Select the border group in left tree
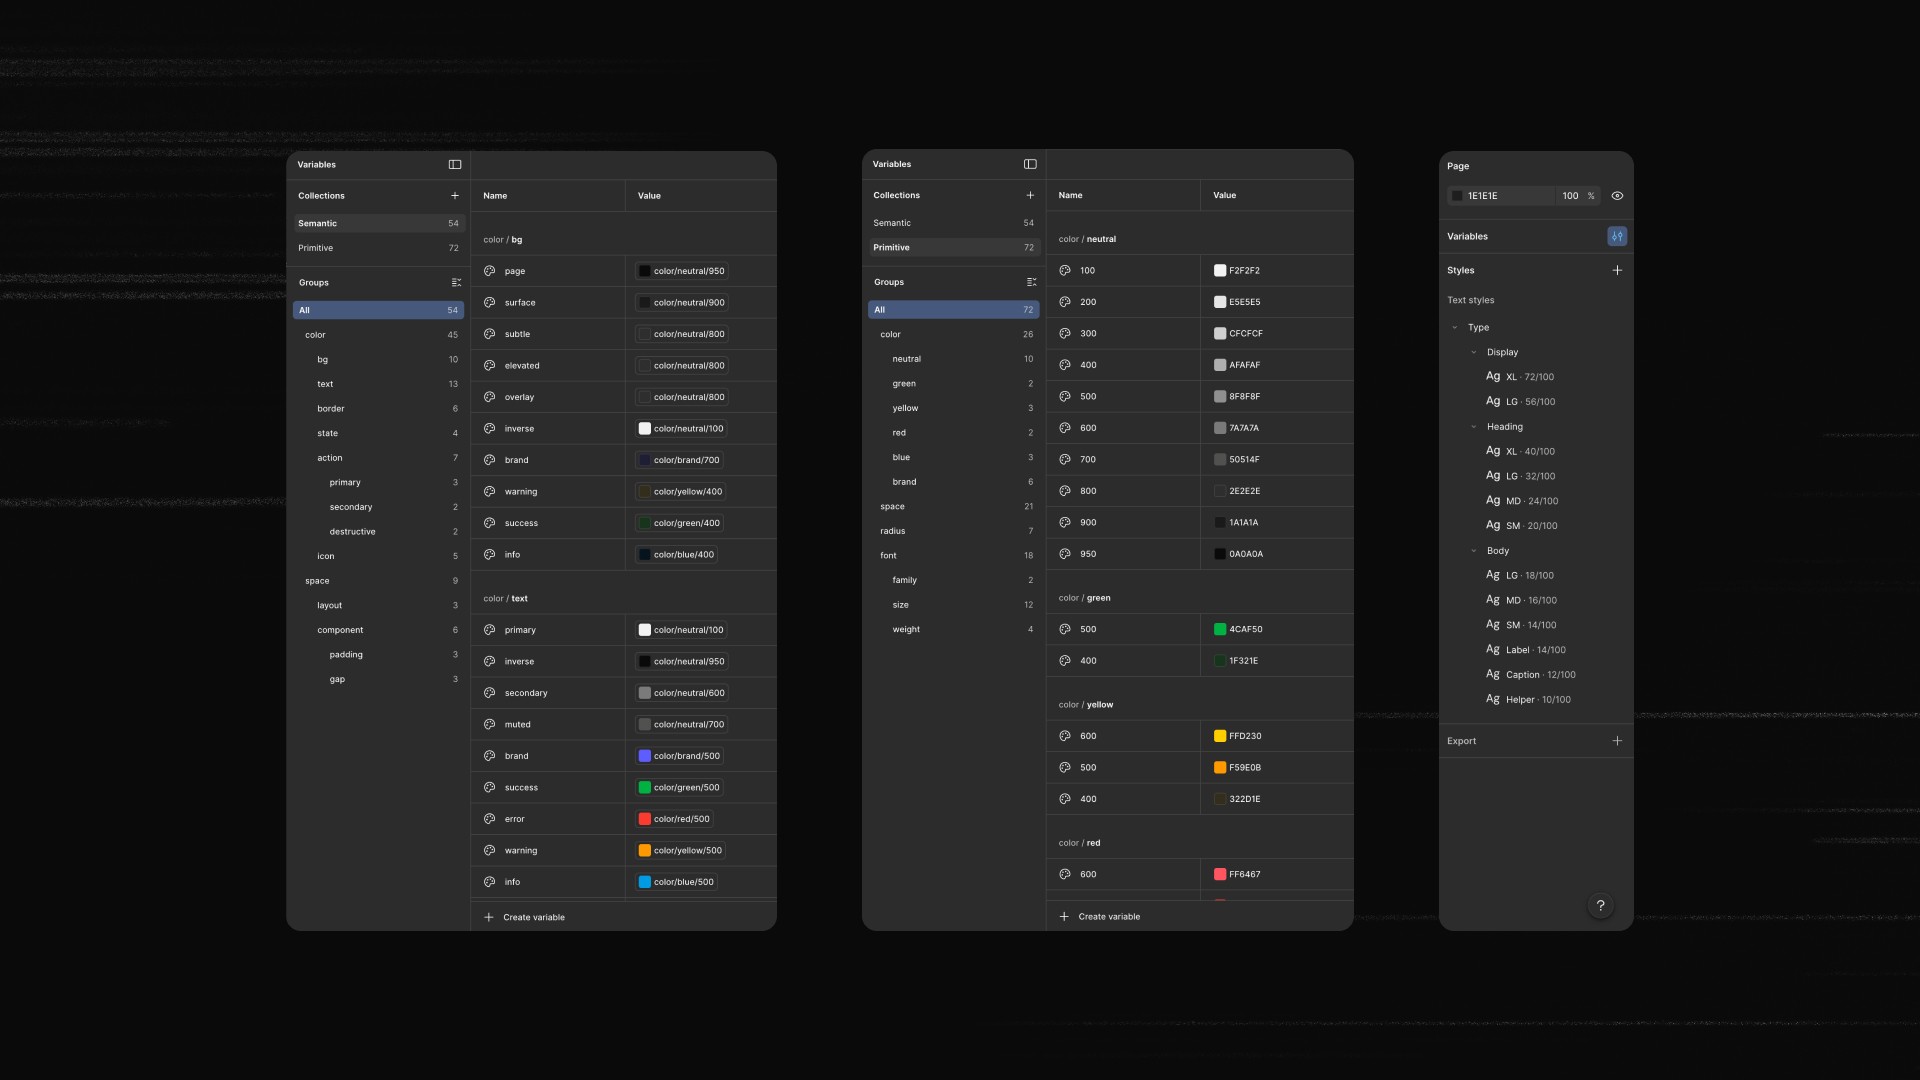1920x1080 pixels. pyautogui.click(x=331, y=409)
